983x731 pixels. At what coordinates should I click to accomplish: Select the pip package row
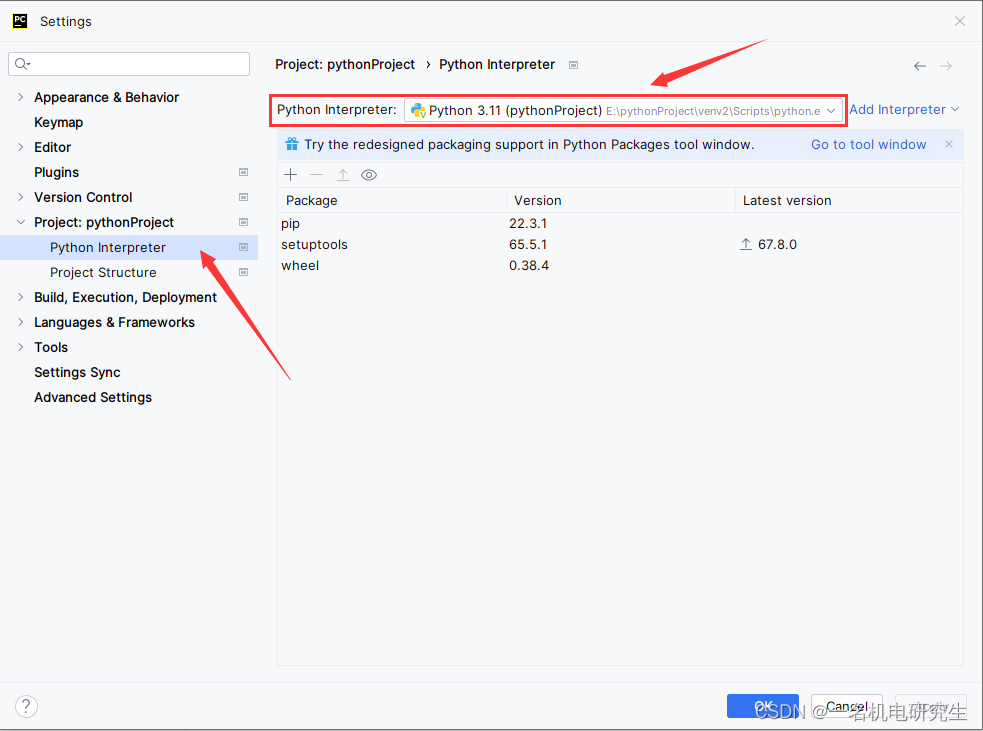[620, 224]
